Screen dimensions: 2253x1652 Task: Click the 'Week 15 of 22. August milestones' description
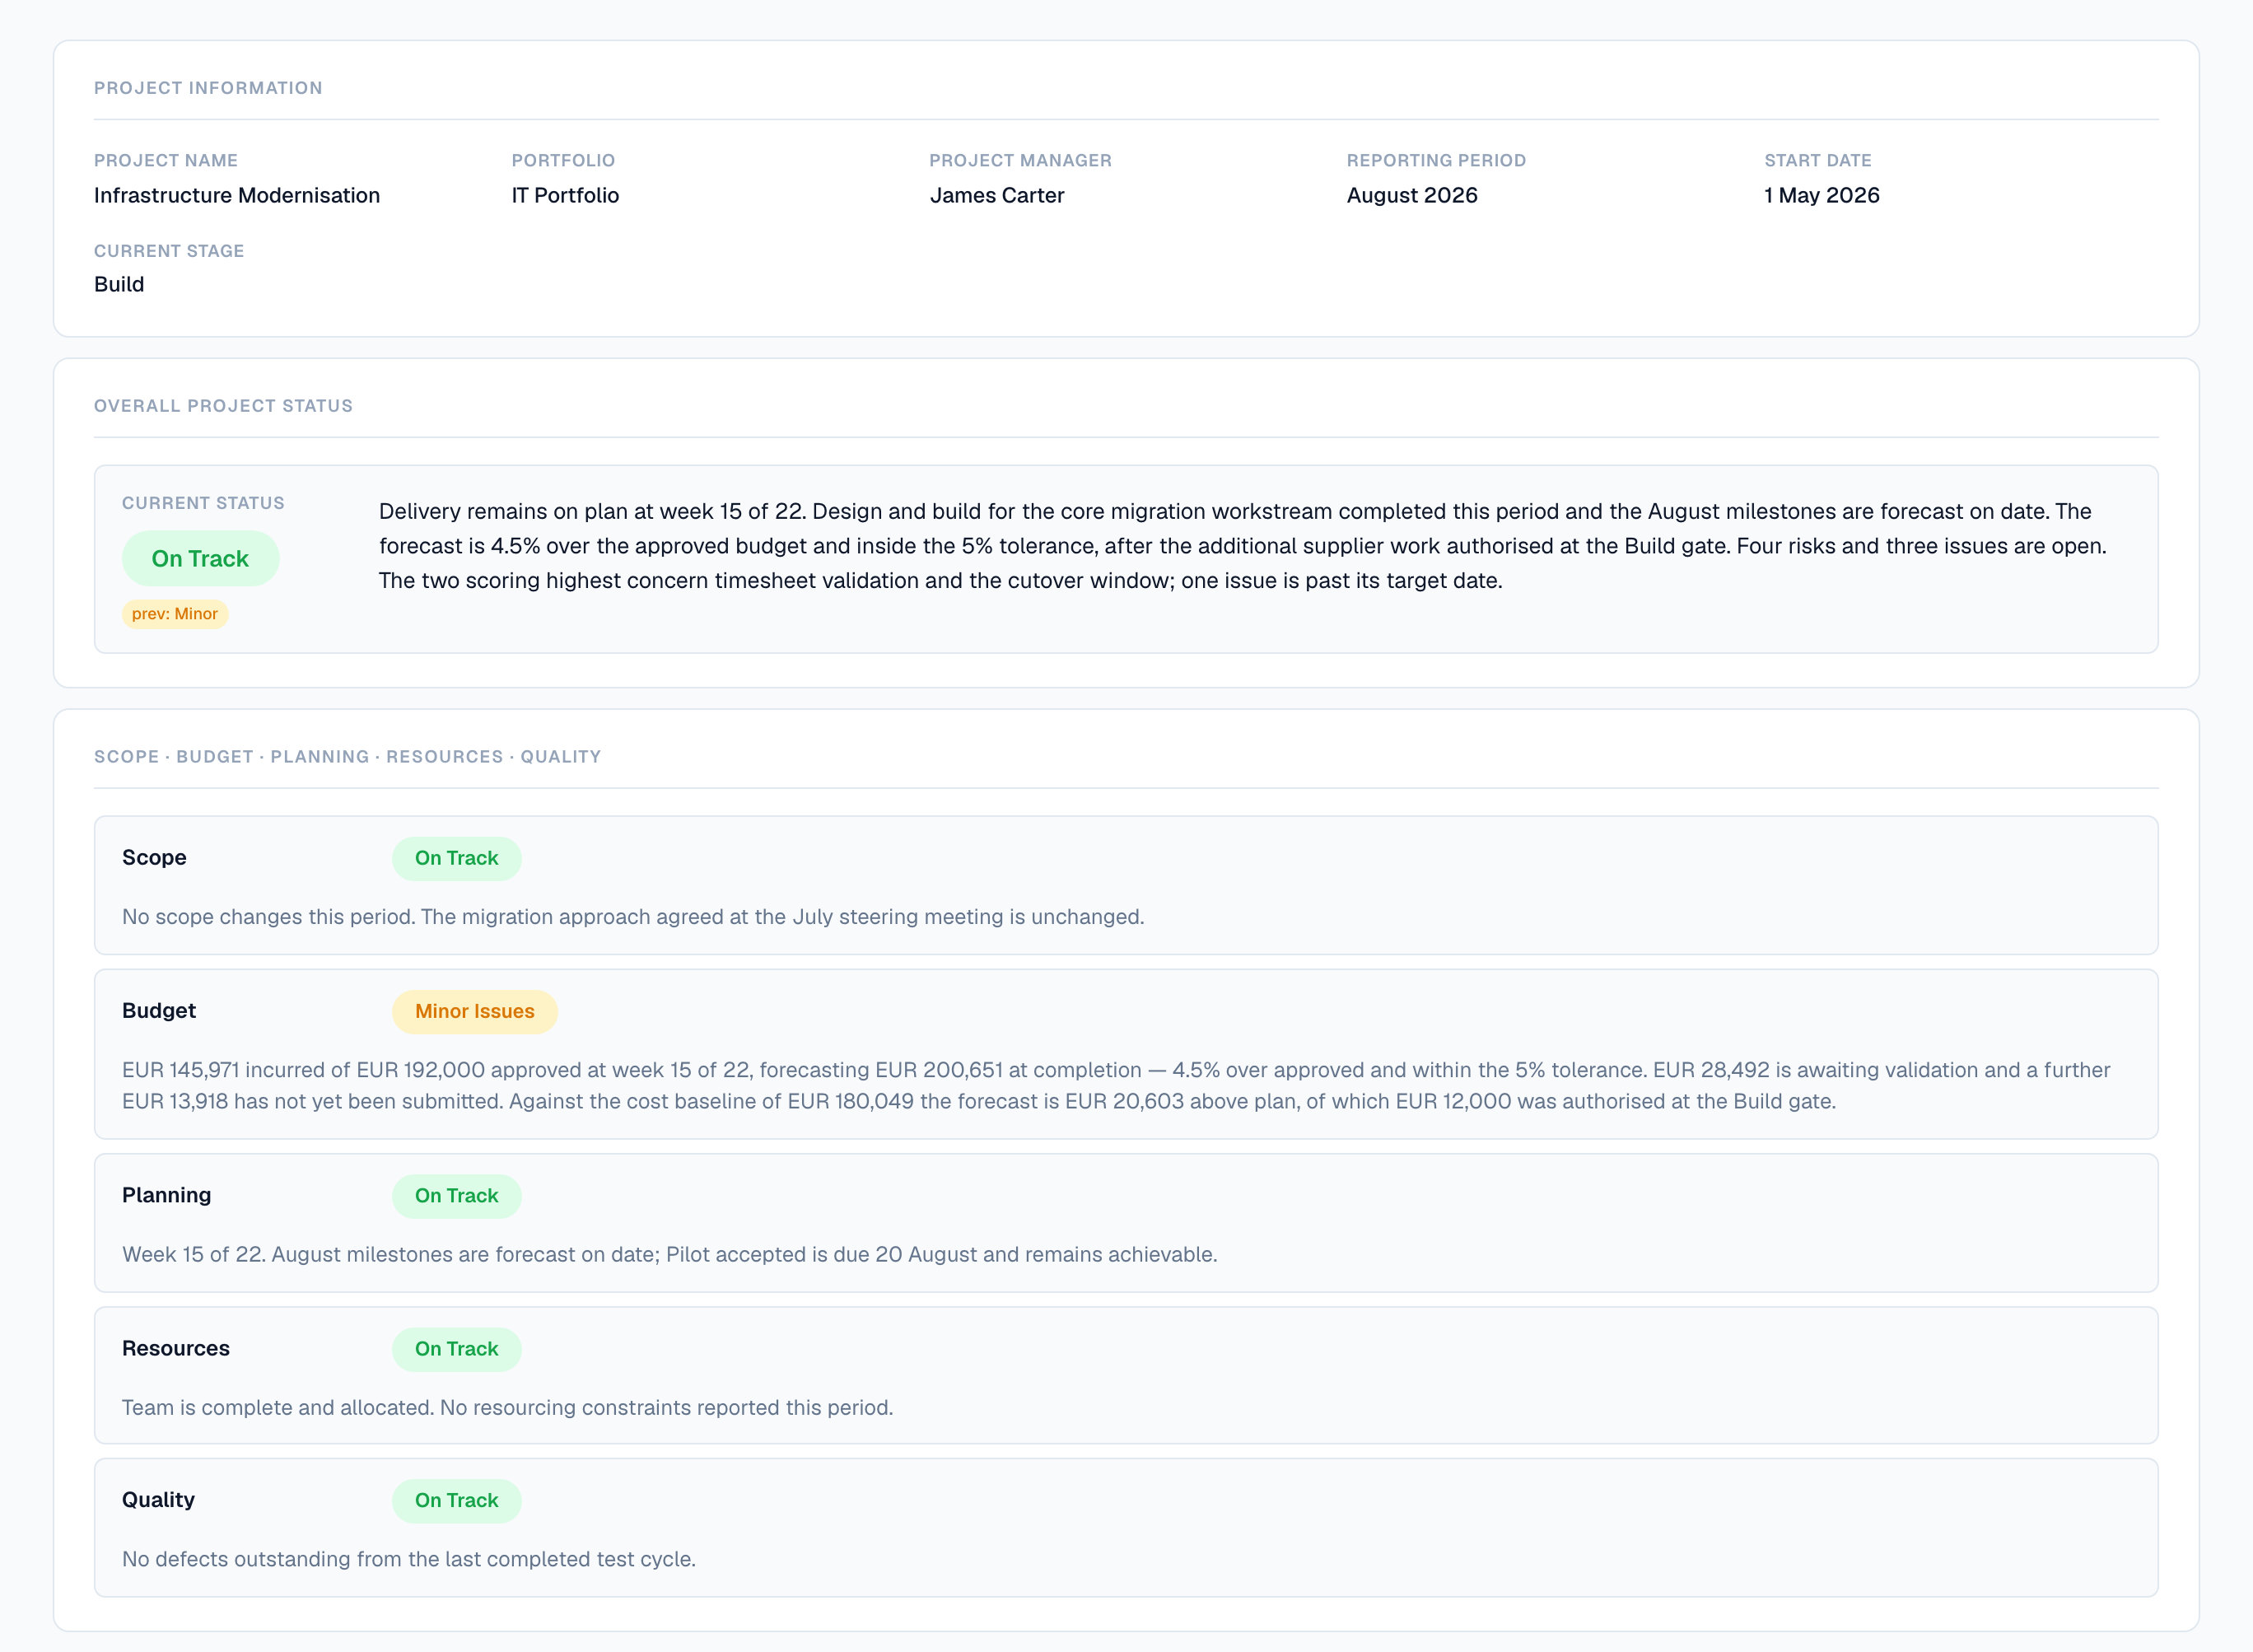pyautogui.click(x=670, y=1255)
